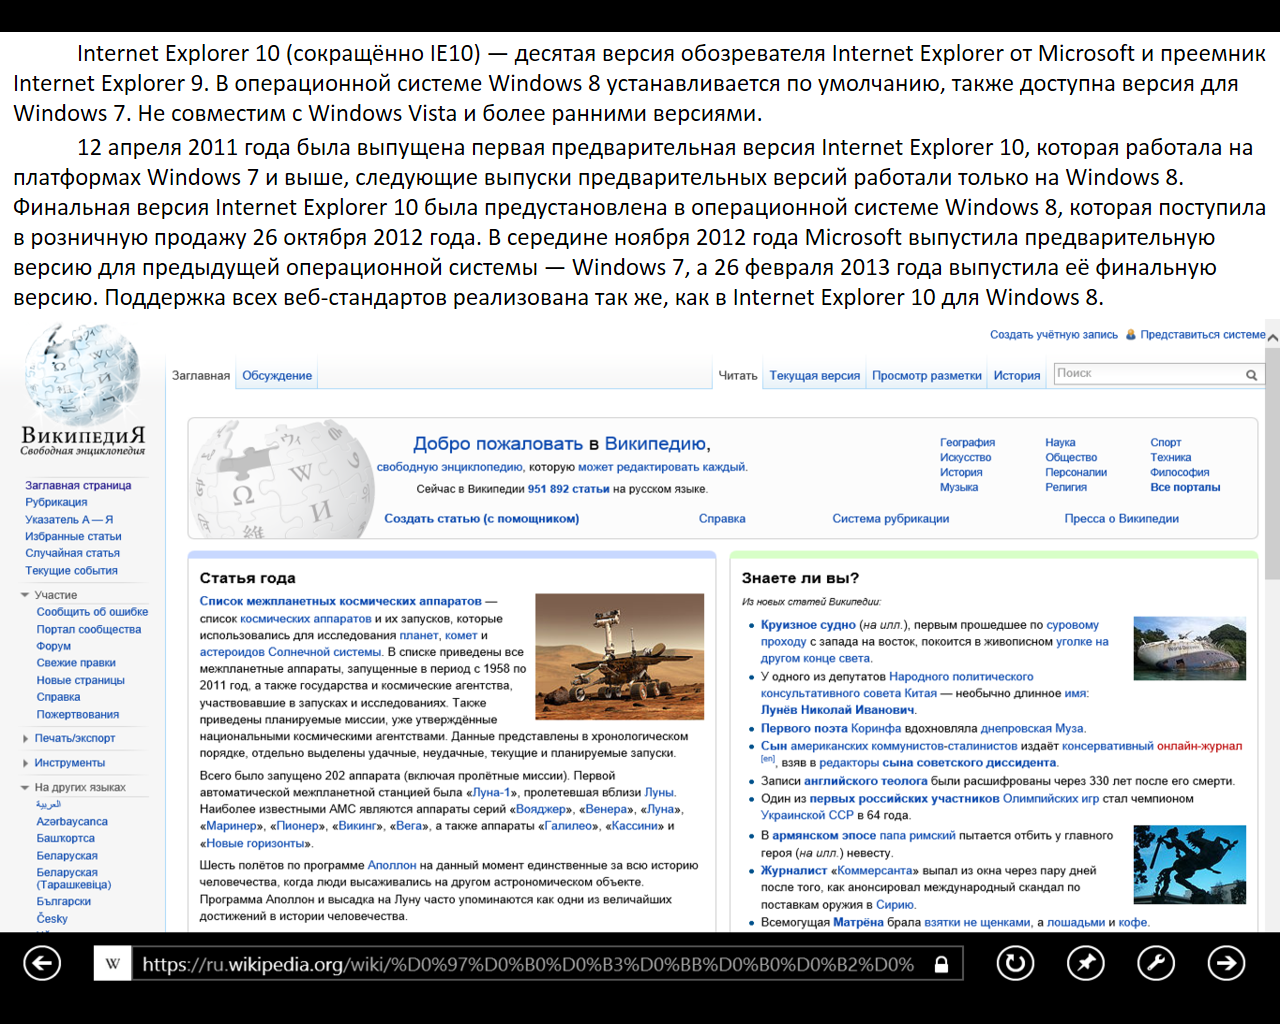
Task: Click the Mars rover thumbnail image
Action: pyautogui.click(x=620, y=656)
